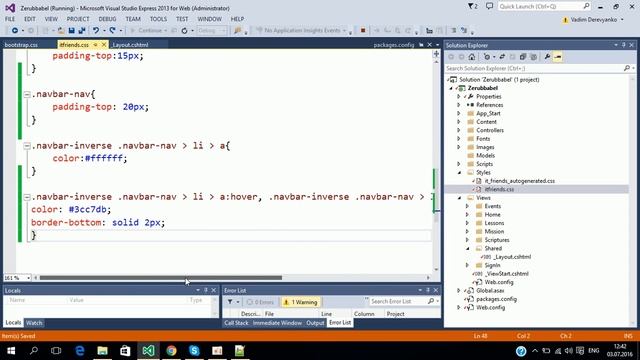Click the Windows Start button
Viewport: 640px width, 360px height.
[11, 351]
